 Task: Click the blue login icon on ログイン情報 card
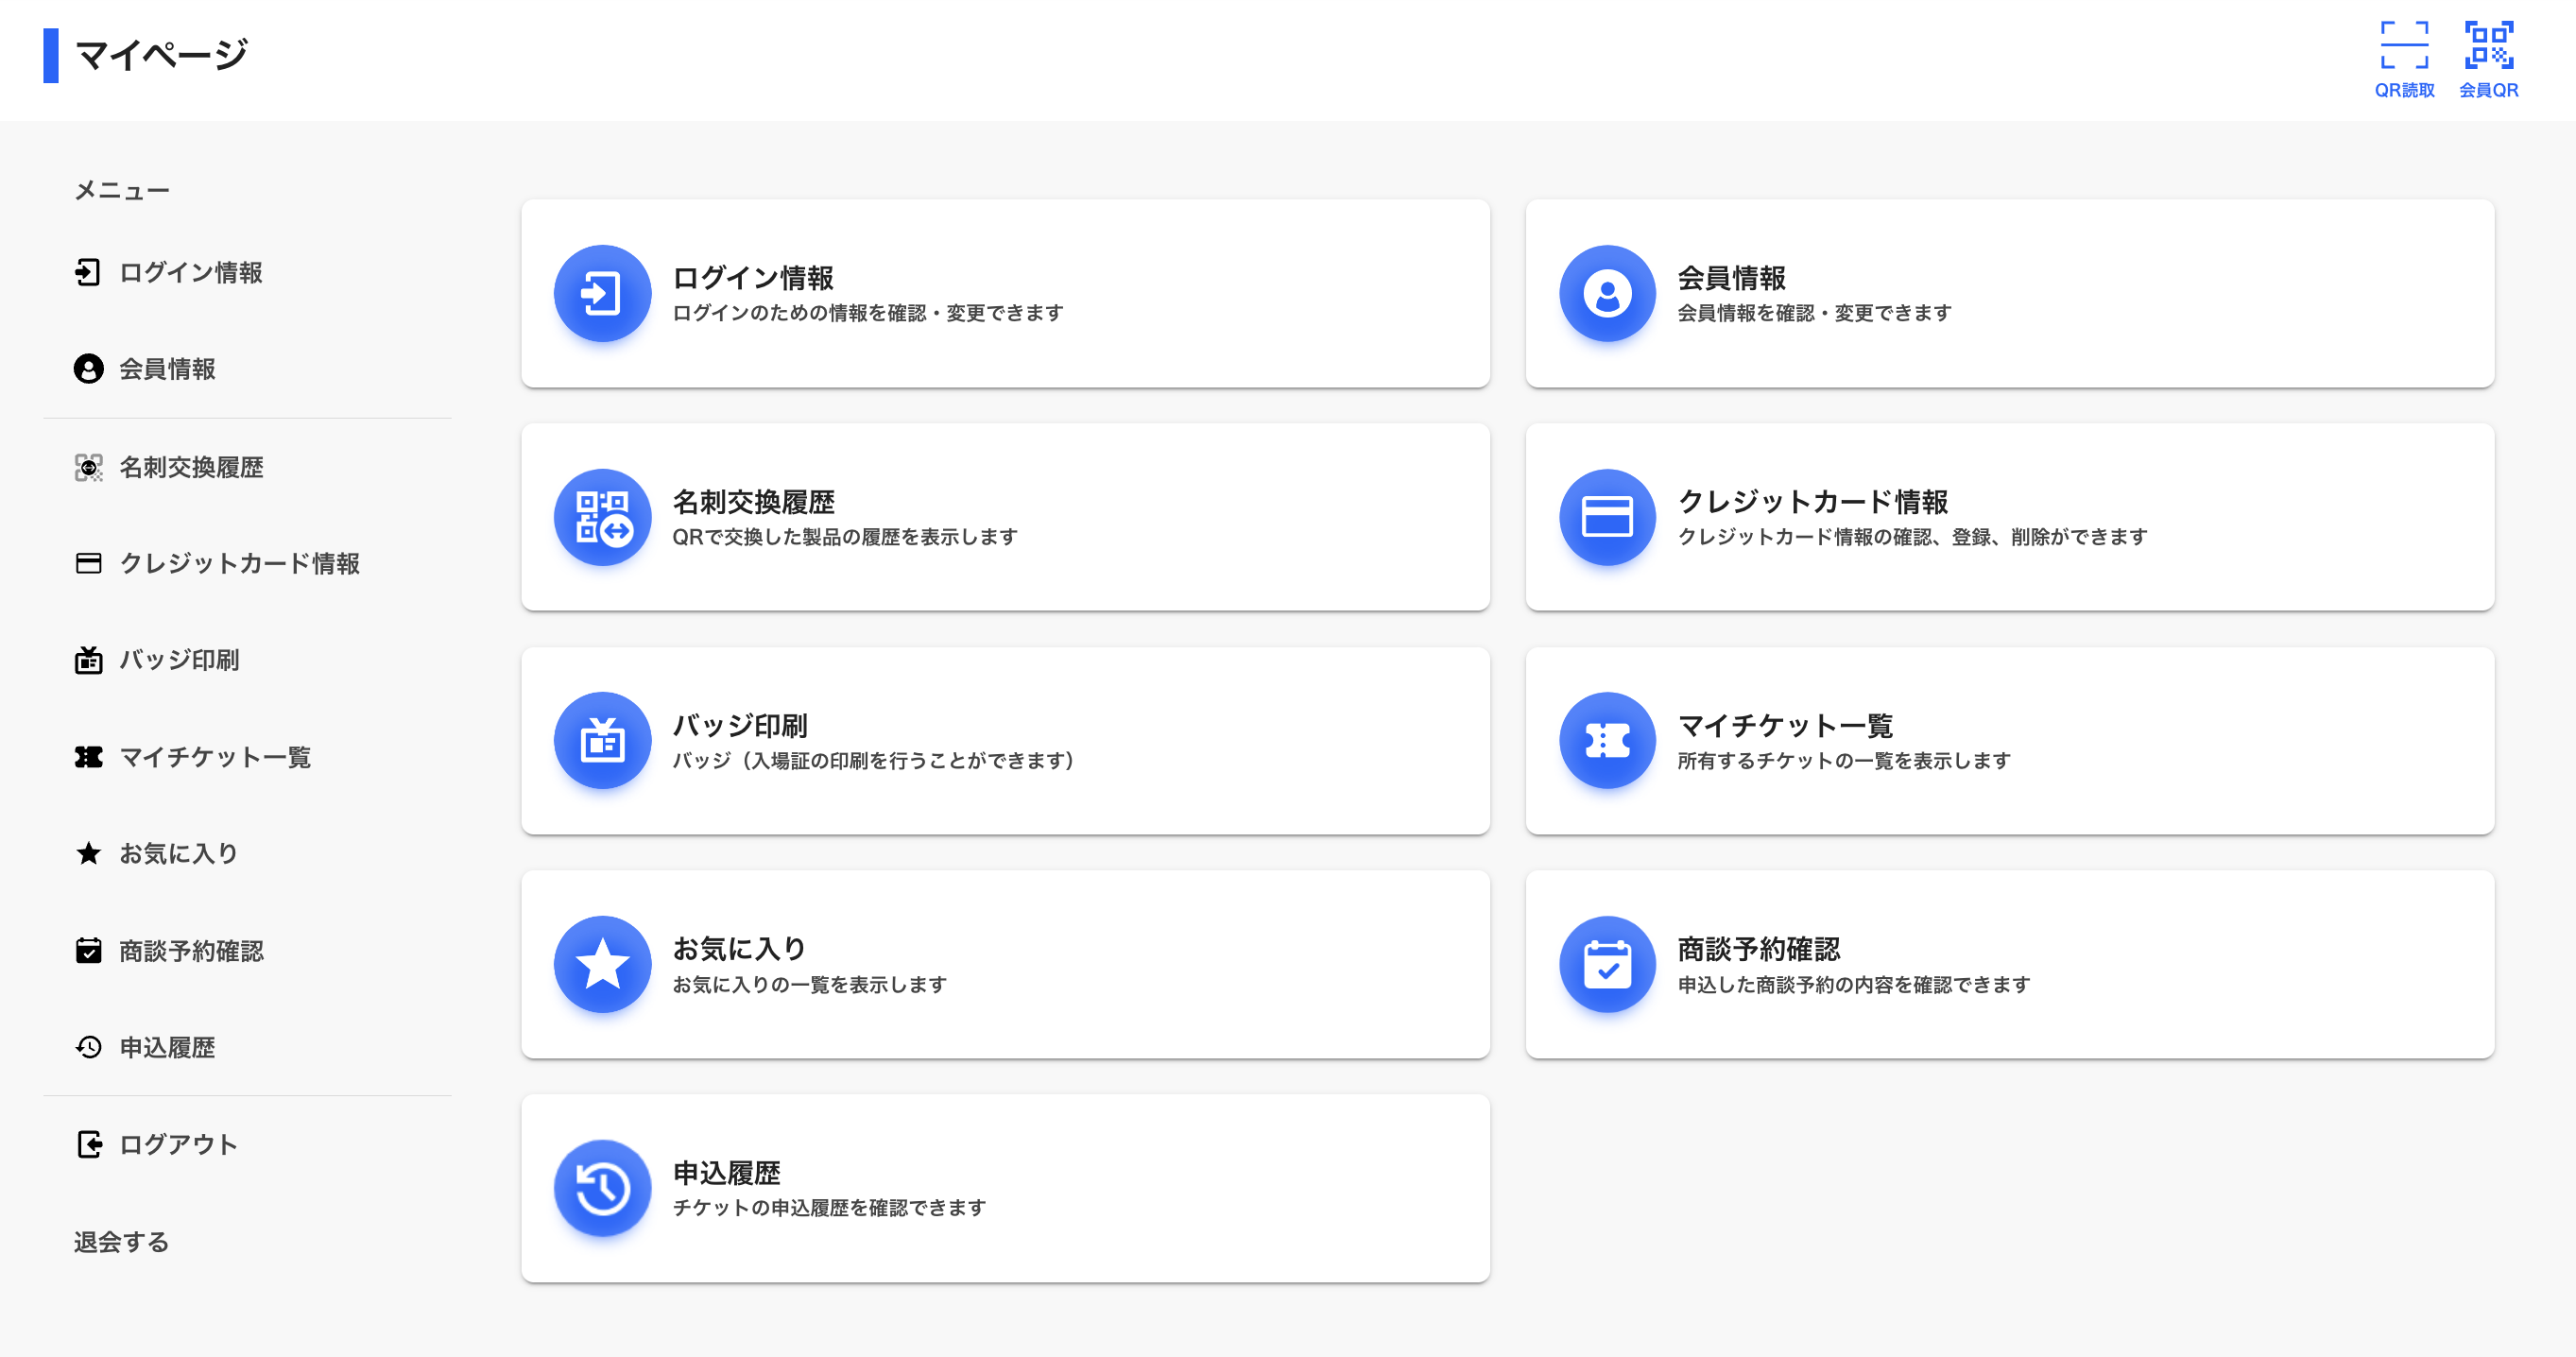[x=602, y=293]
